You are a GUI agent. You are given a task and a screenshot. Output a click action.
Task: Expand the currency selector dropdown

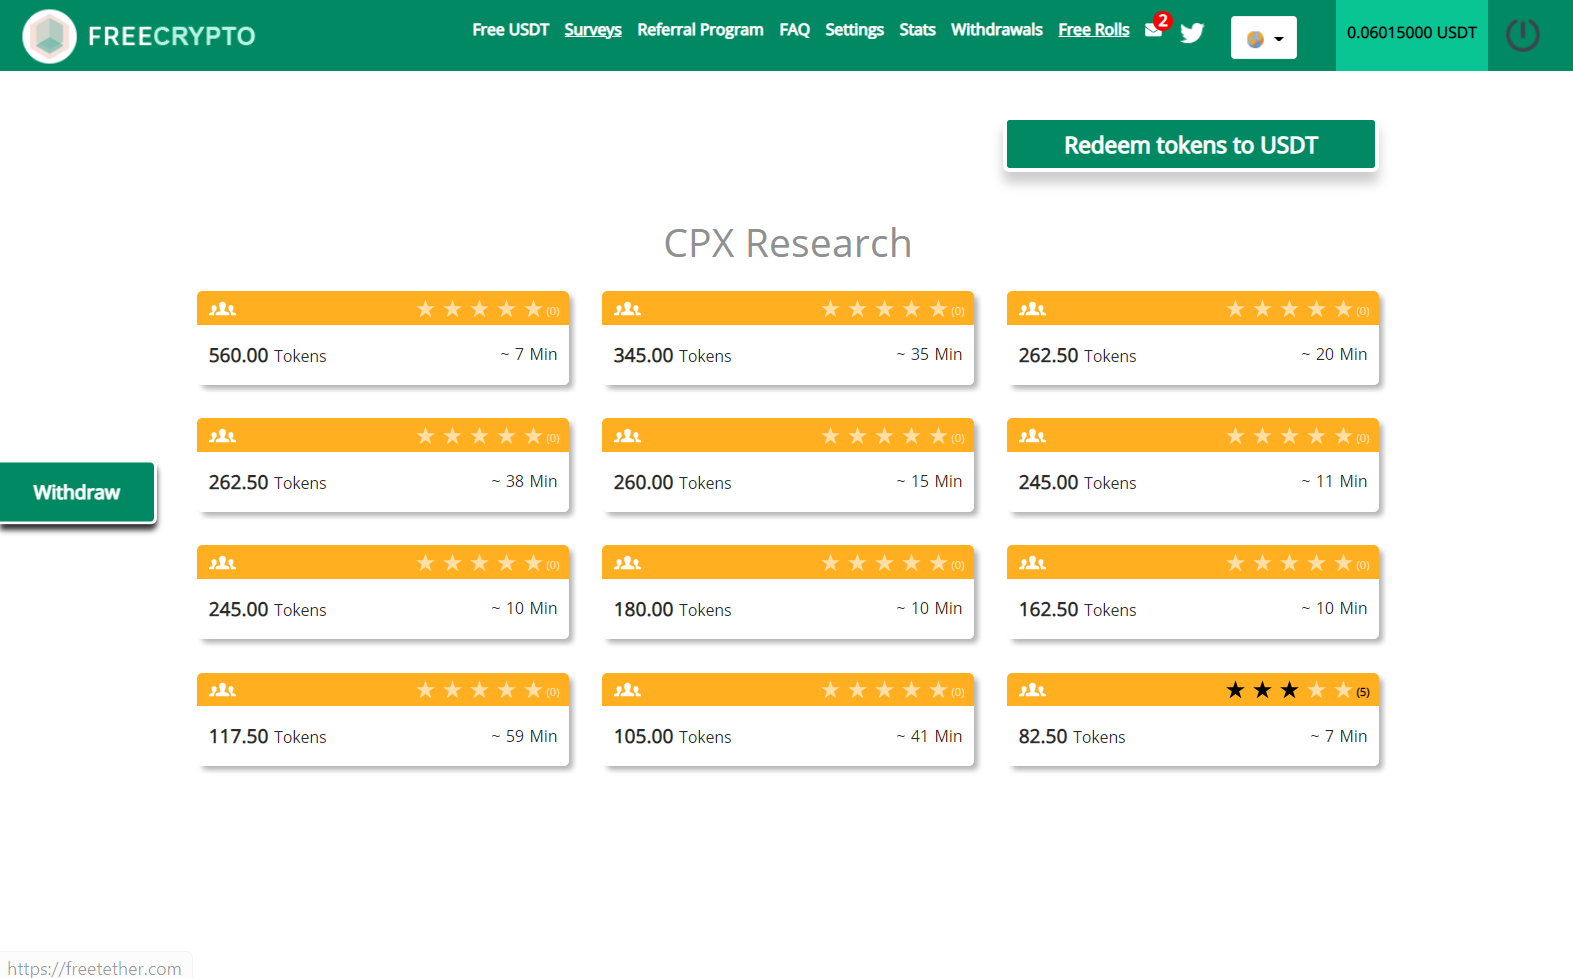[1264, 38]
